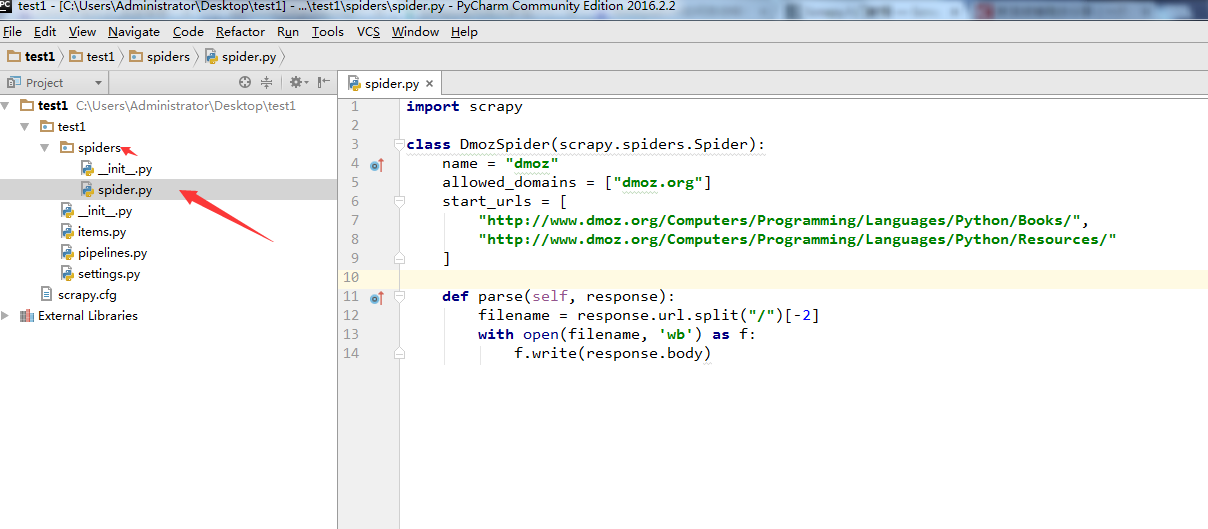Click the second test1 breadcrumb in navigation bar
Image resolution: width=1208 pixels, height=529 pixels.
click(92, 57)
